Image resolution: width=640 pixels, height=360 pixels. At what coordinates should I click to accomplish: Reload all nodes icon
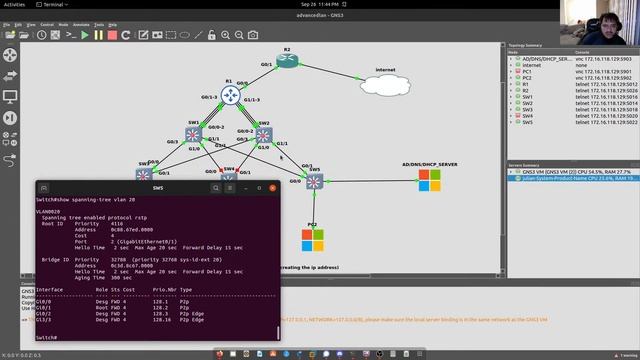pyautogui.click(x=126, y=35)
